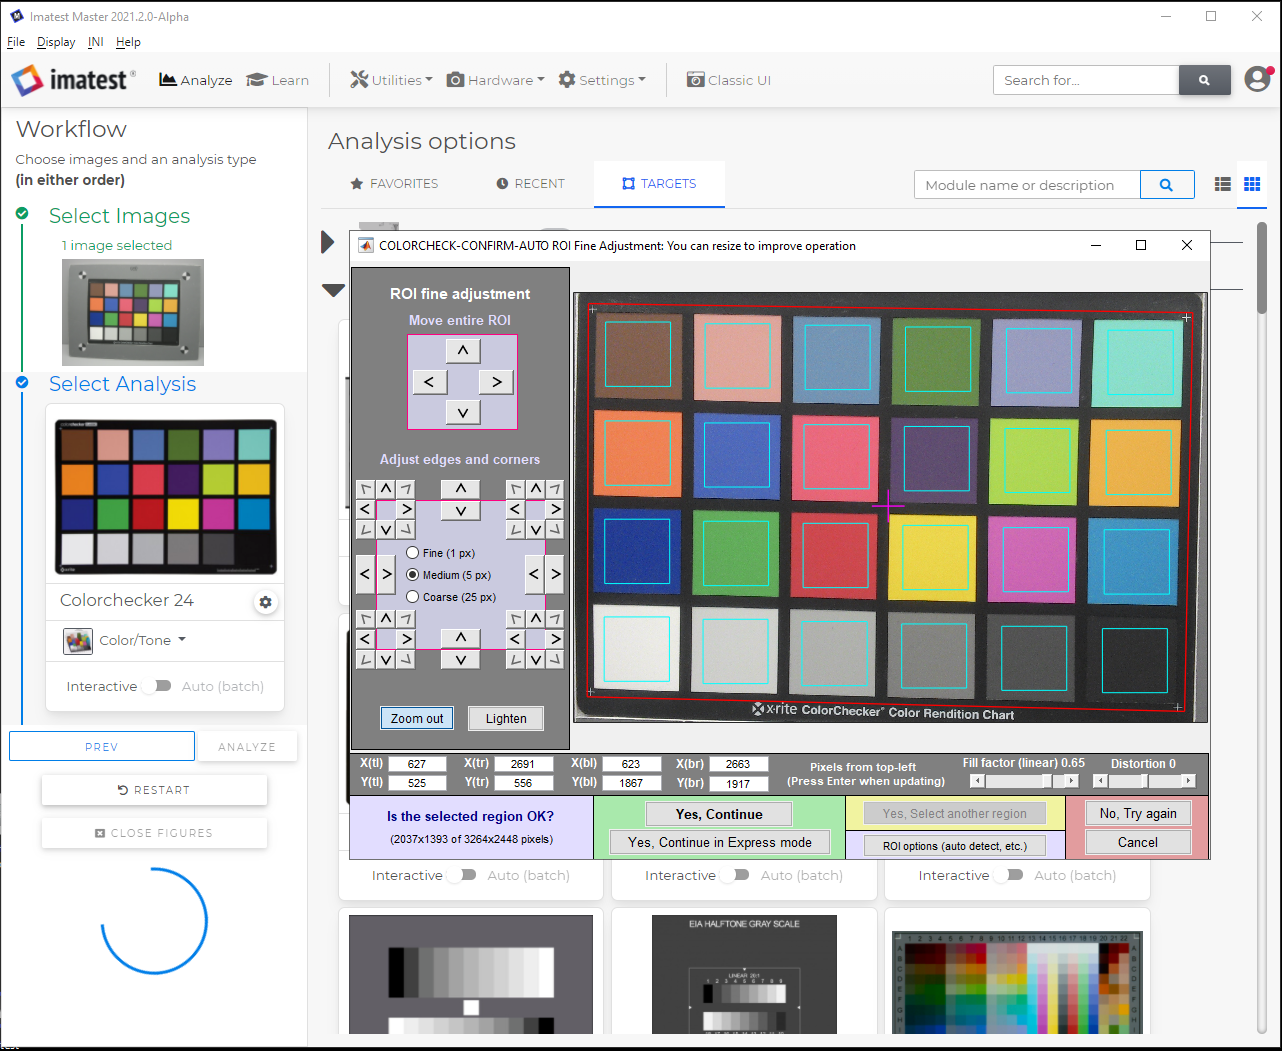The height and width of the screenshot is (1051, 1282).
Task: Click Lighten button
Action: (x=506, y=718)
